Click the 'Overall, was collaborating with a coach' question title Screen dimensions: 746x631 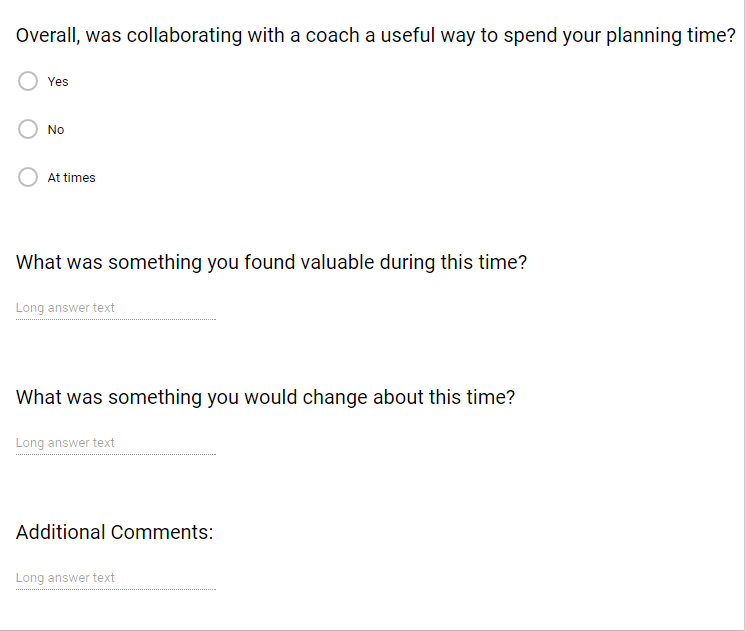375,36
